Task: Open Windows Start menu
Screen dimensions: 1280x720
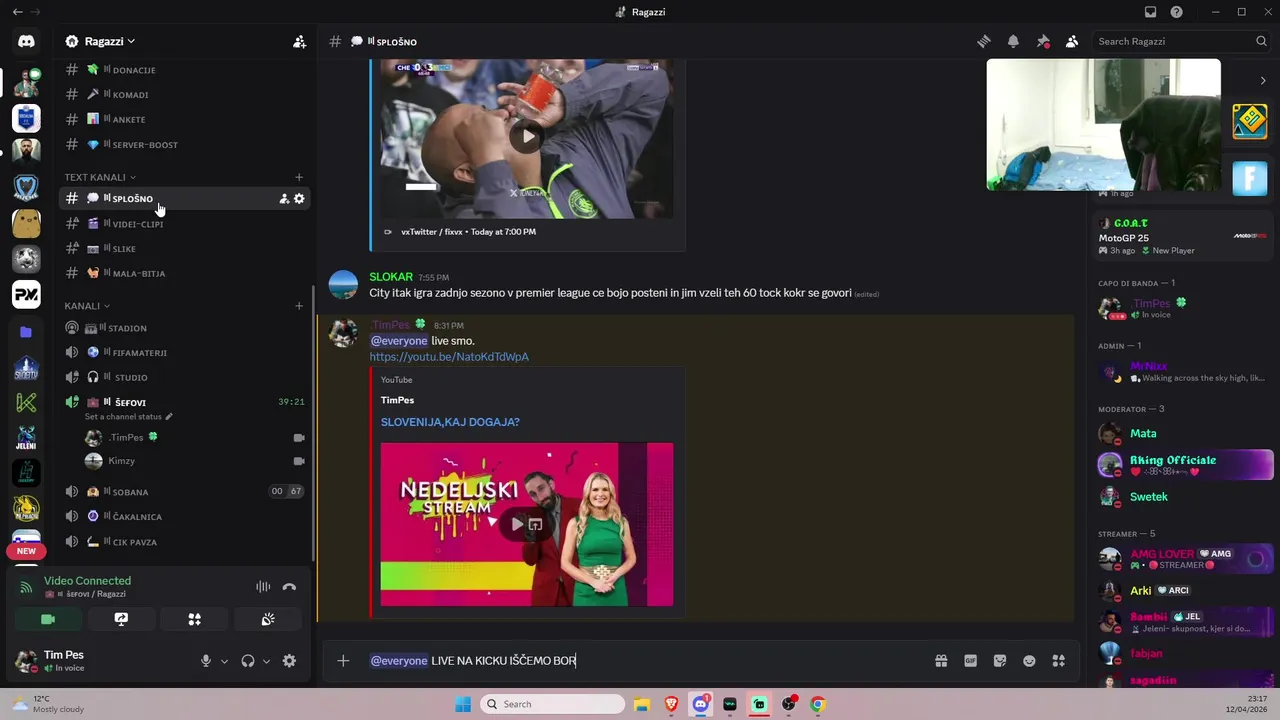Action: [463, 704]
